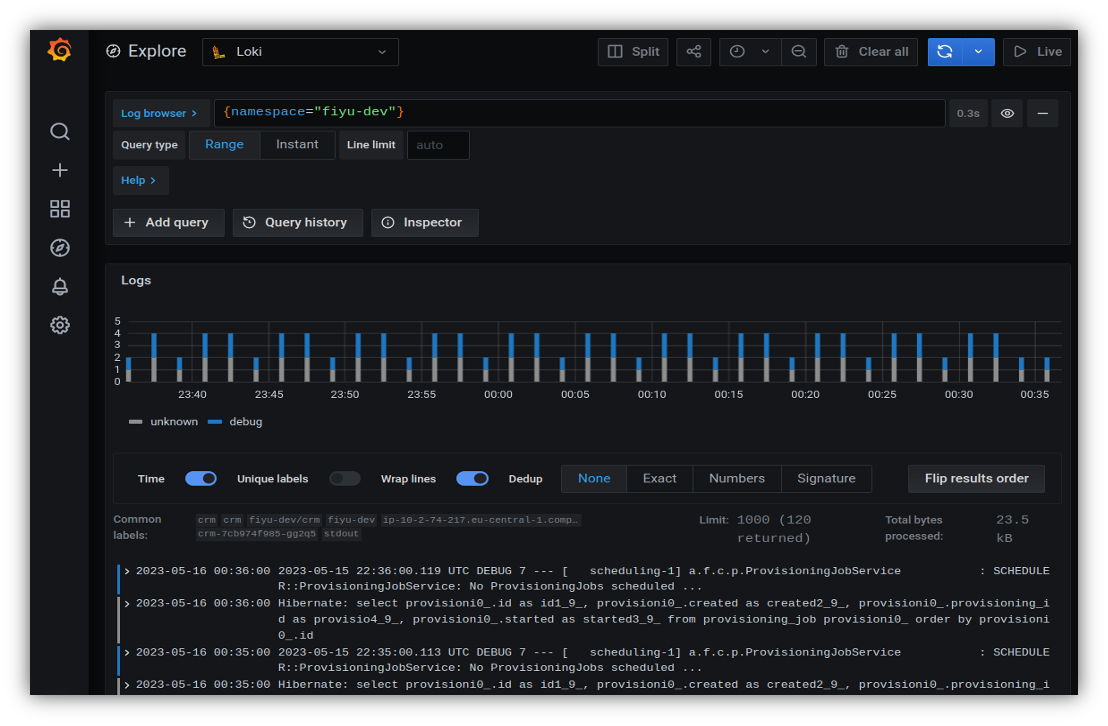Open the Grafana home logo
This screenshot has width=1108, height=726.
(59, 50)
